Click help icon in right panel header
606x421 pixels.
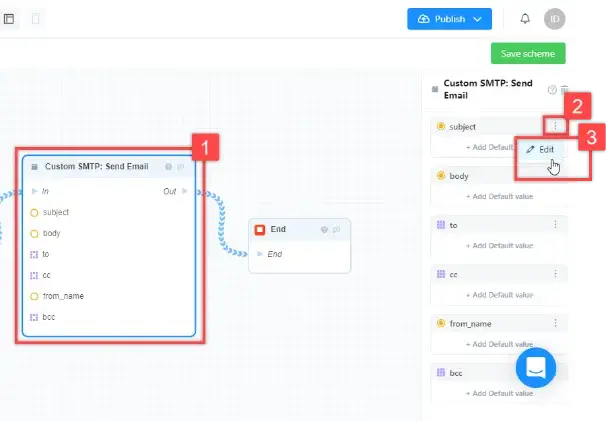(552, 90)
